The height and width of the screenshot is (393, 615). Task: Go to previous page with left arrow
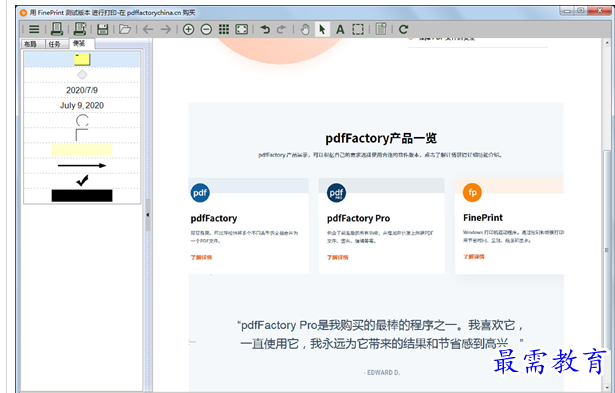(148, 29)
